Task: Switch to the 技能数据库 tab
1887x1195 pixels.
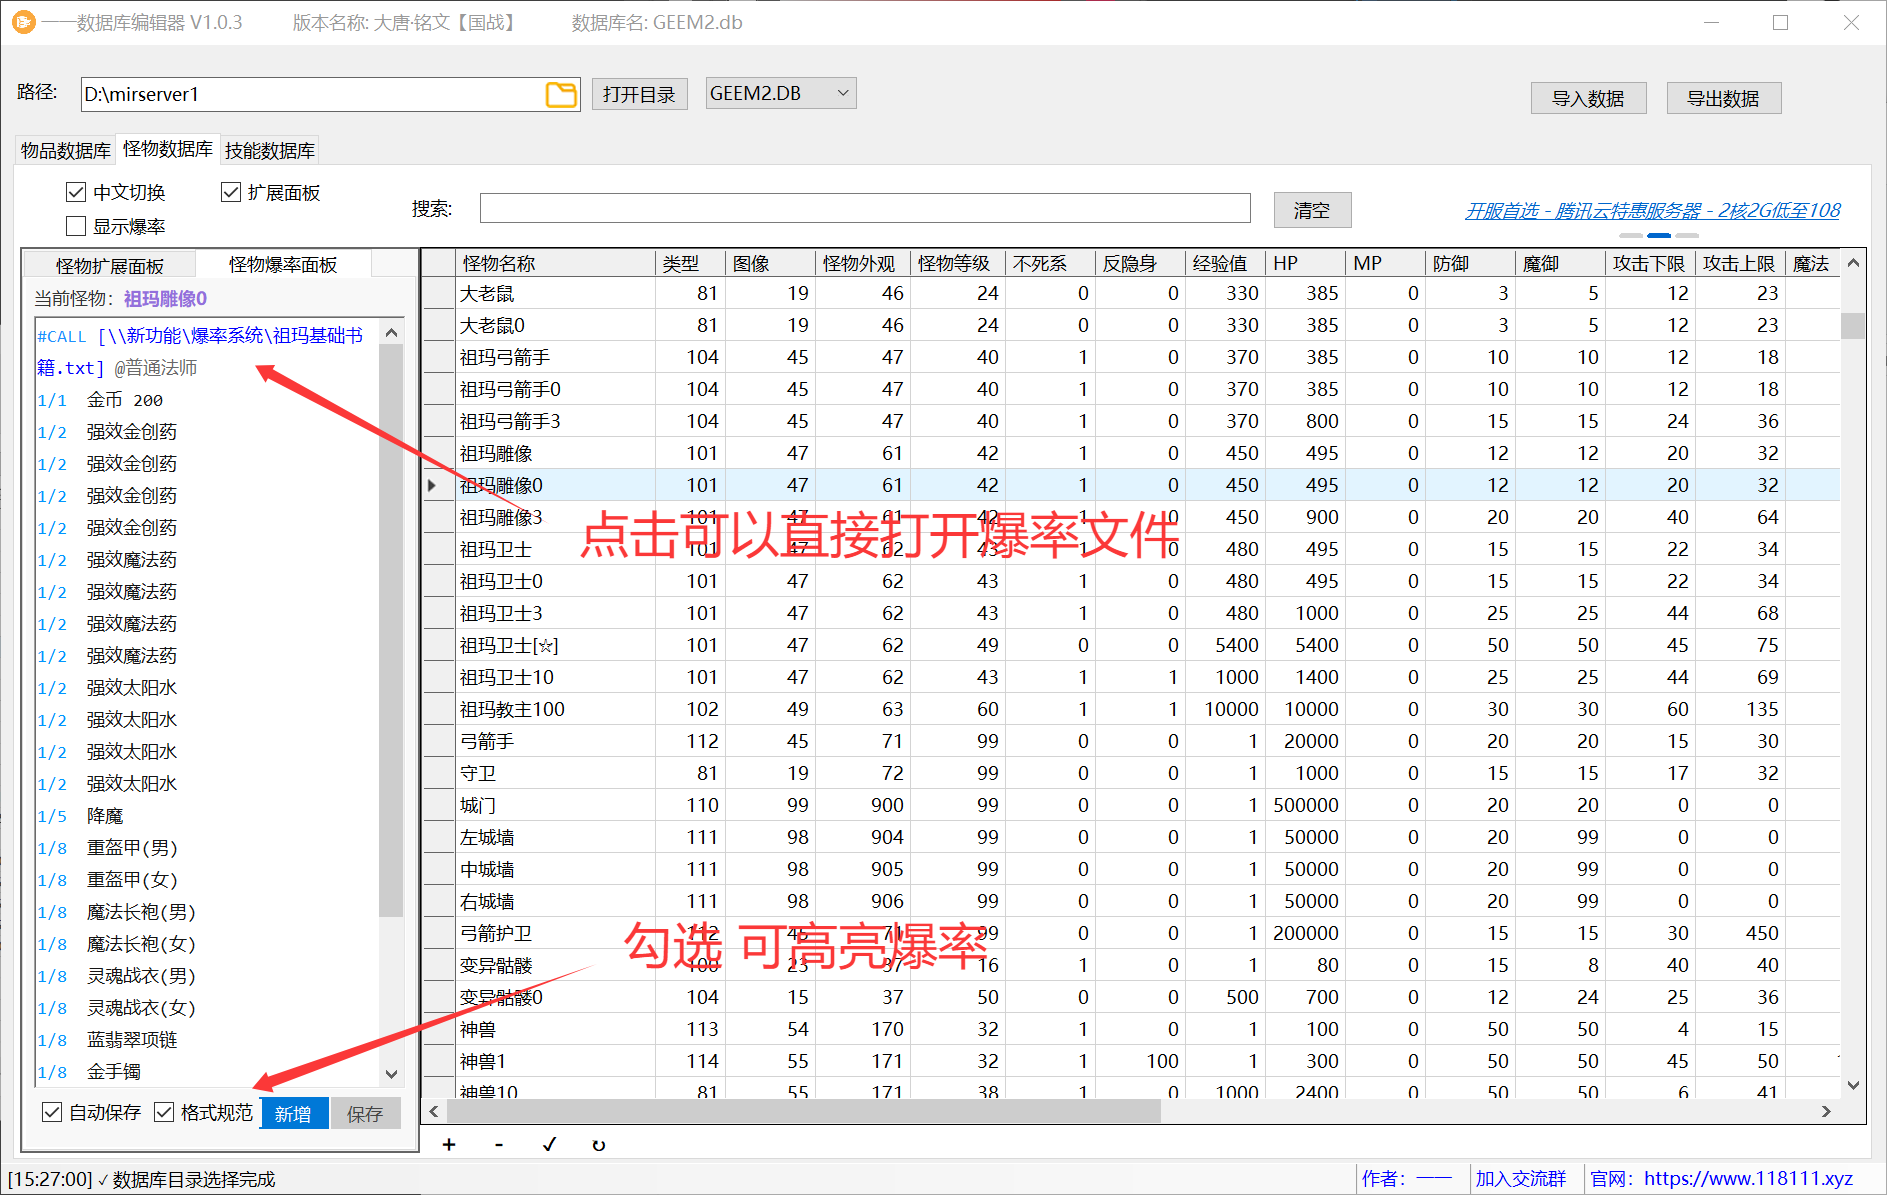Action: click(x=269, y=148)
